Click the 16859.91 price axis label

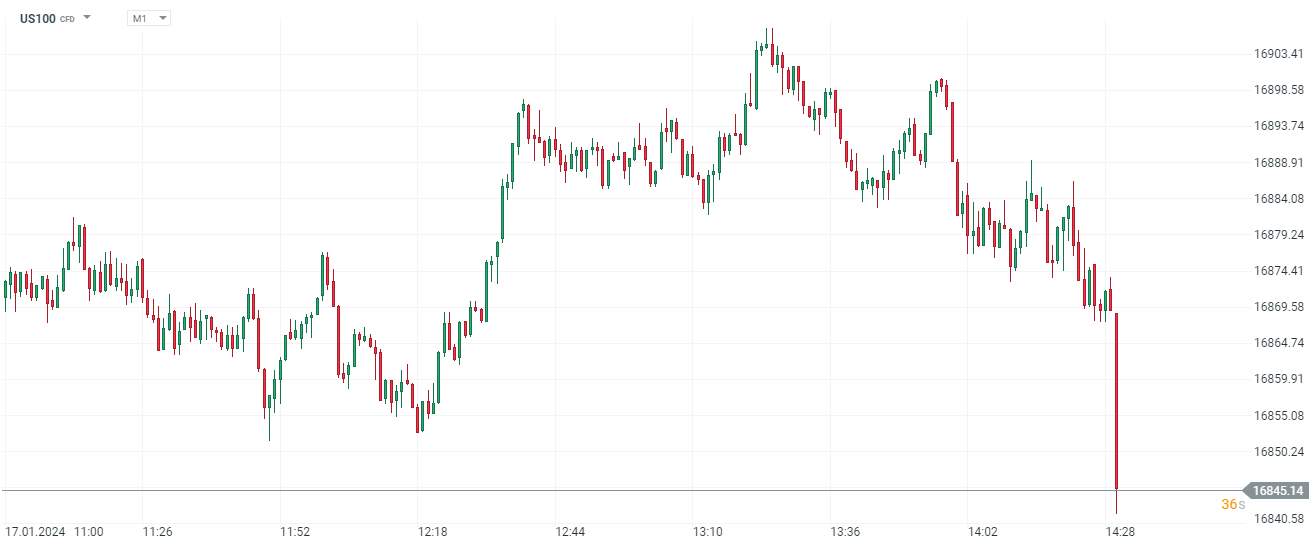pos(1279,379)
